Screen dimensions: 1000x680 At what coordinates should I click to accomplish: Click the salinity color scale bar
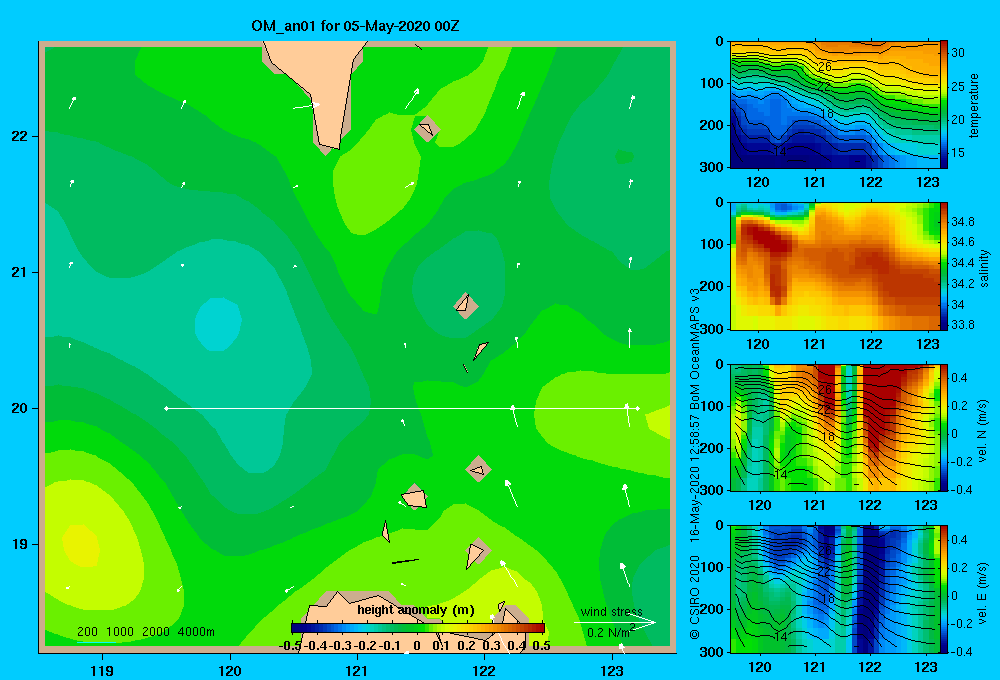click(944, 266)
